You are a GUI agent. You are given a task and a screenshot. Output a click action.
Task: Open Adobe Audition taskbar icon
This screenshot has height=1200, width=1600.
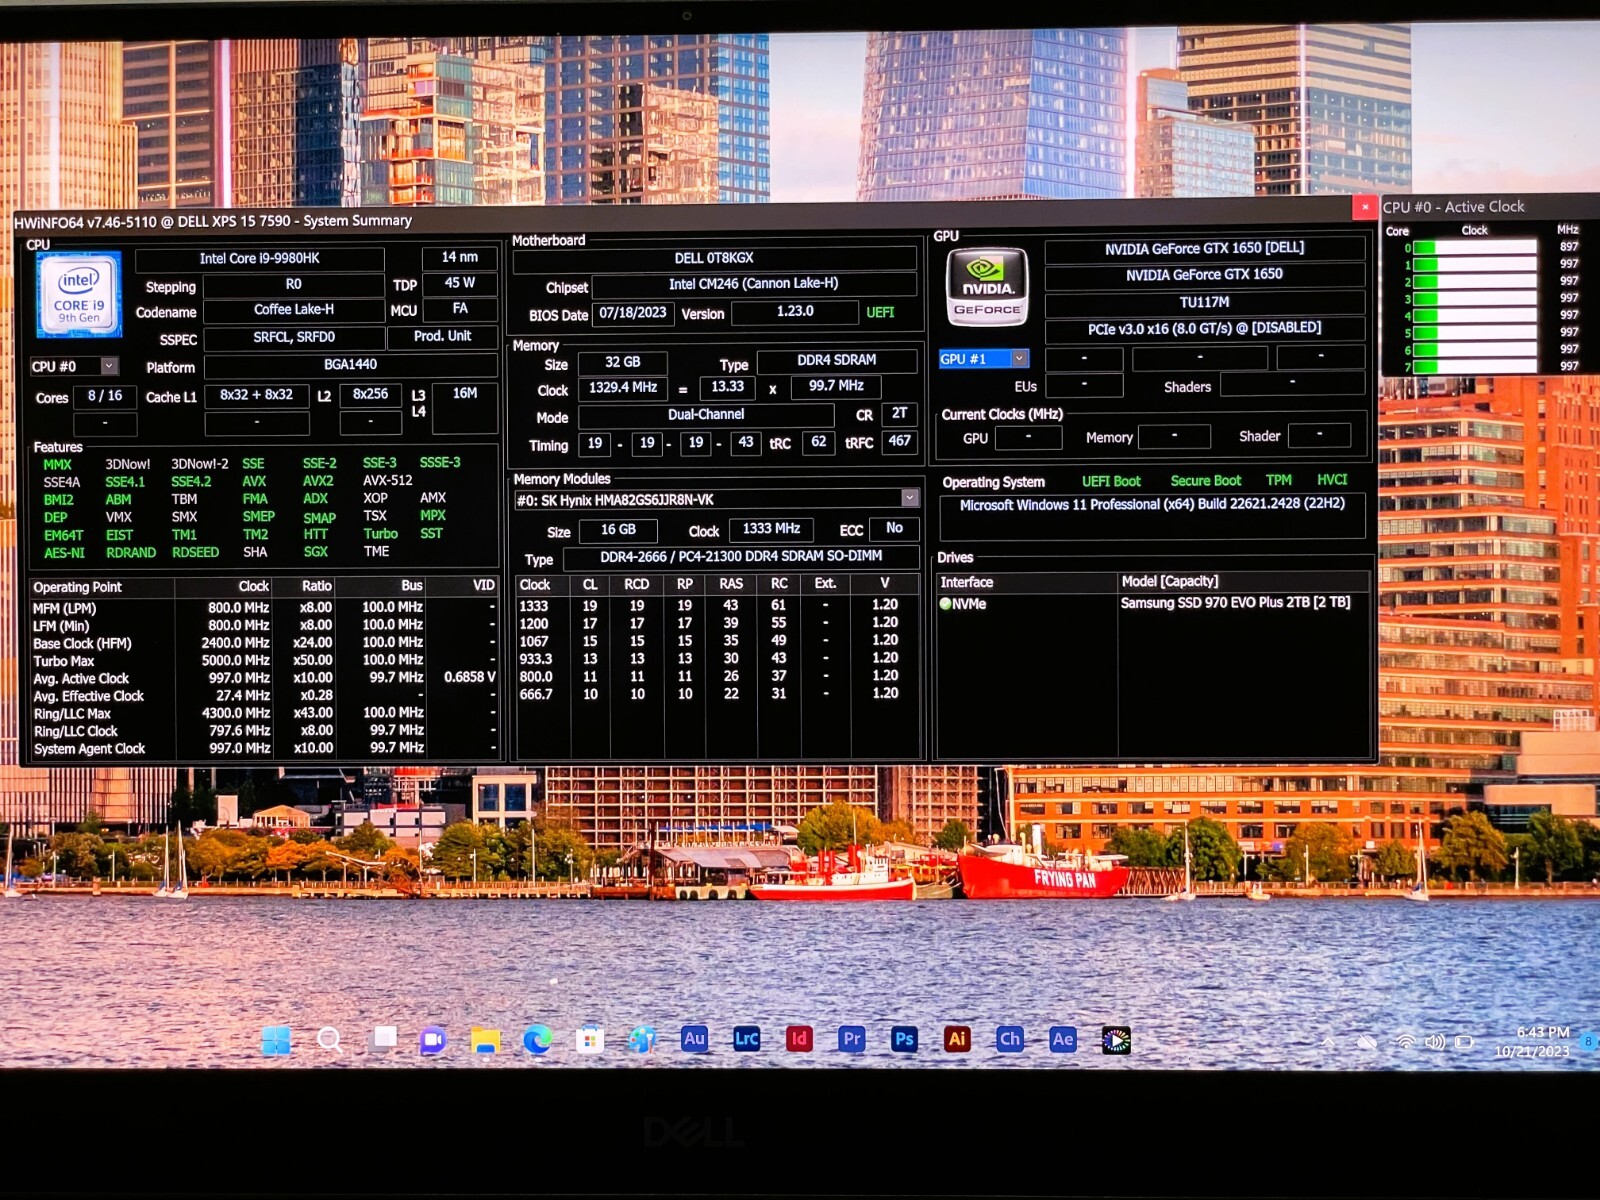click(x=694, y=1040)
